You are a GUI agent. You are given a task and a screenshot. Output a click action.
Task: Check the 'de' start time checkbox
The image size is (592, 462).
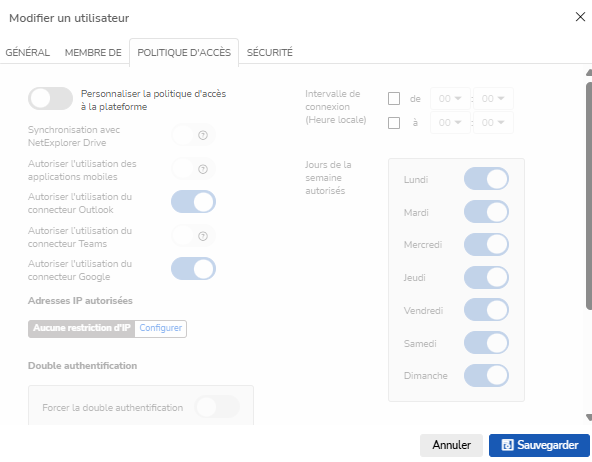(394, 99)
